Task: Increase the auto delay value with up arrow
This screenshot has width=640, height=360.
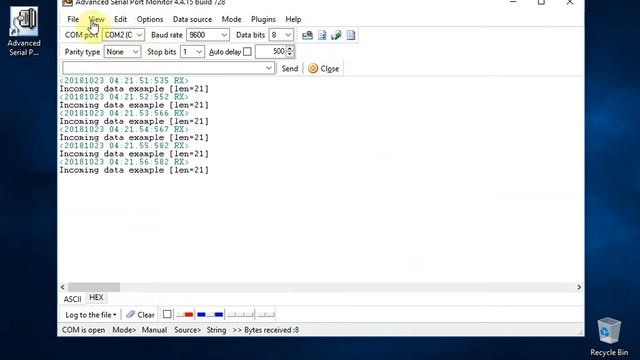Action: coord(290,49)
